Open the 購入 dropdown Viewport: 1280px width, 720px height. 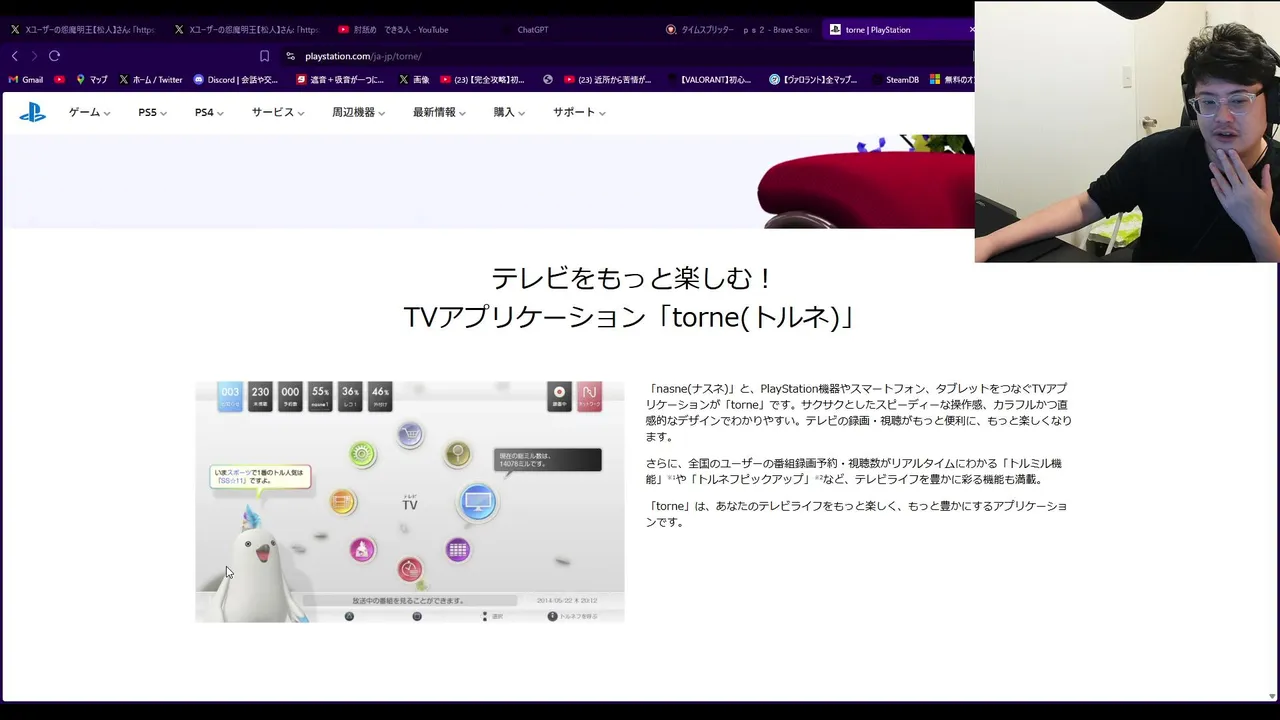point(509,112)
